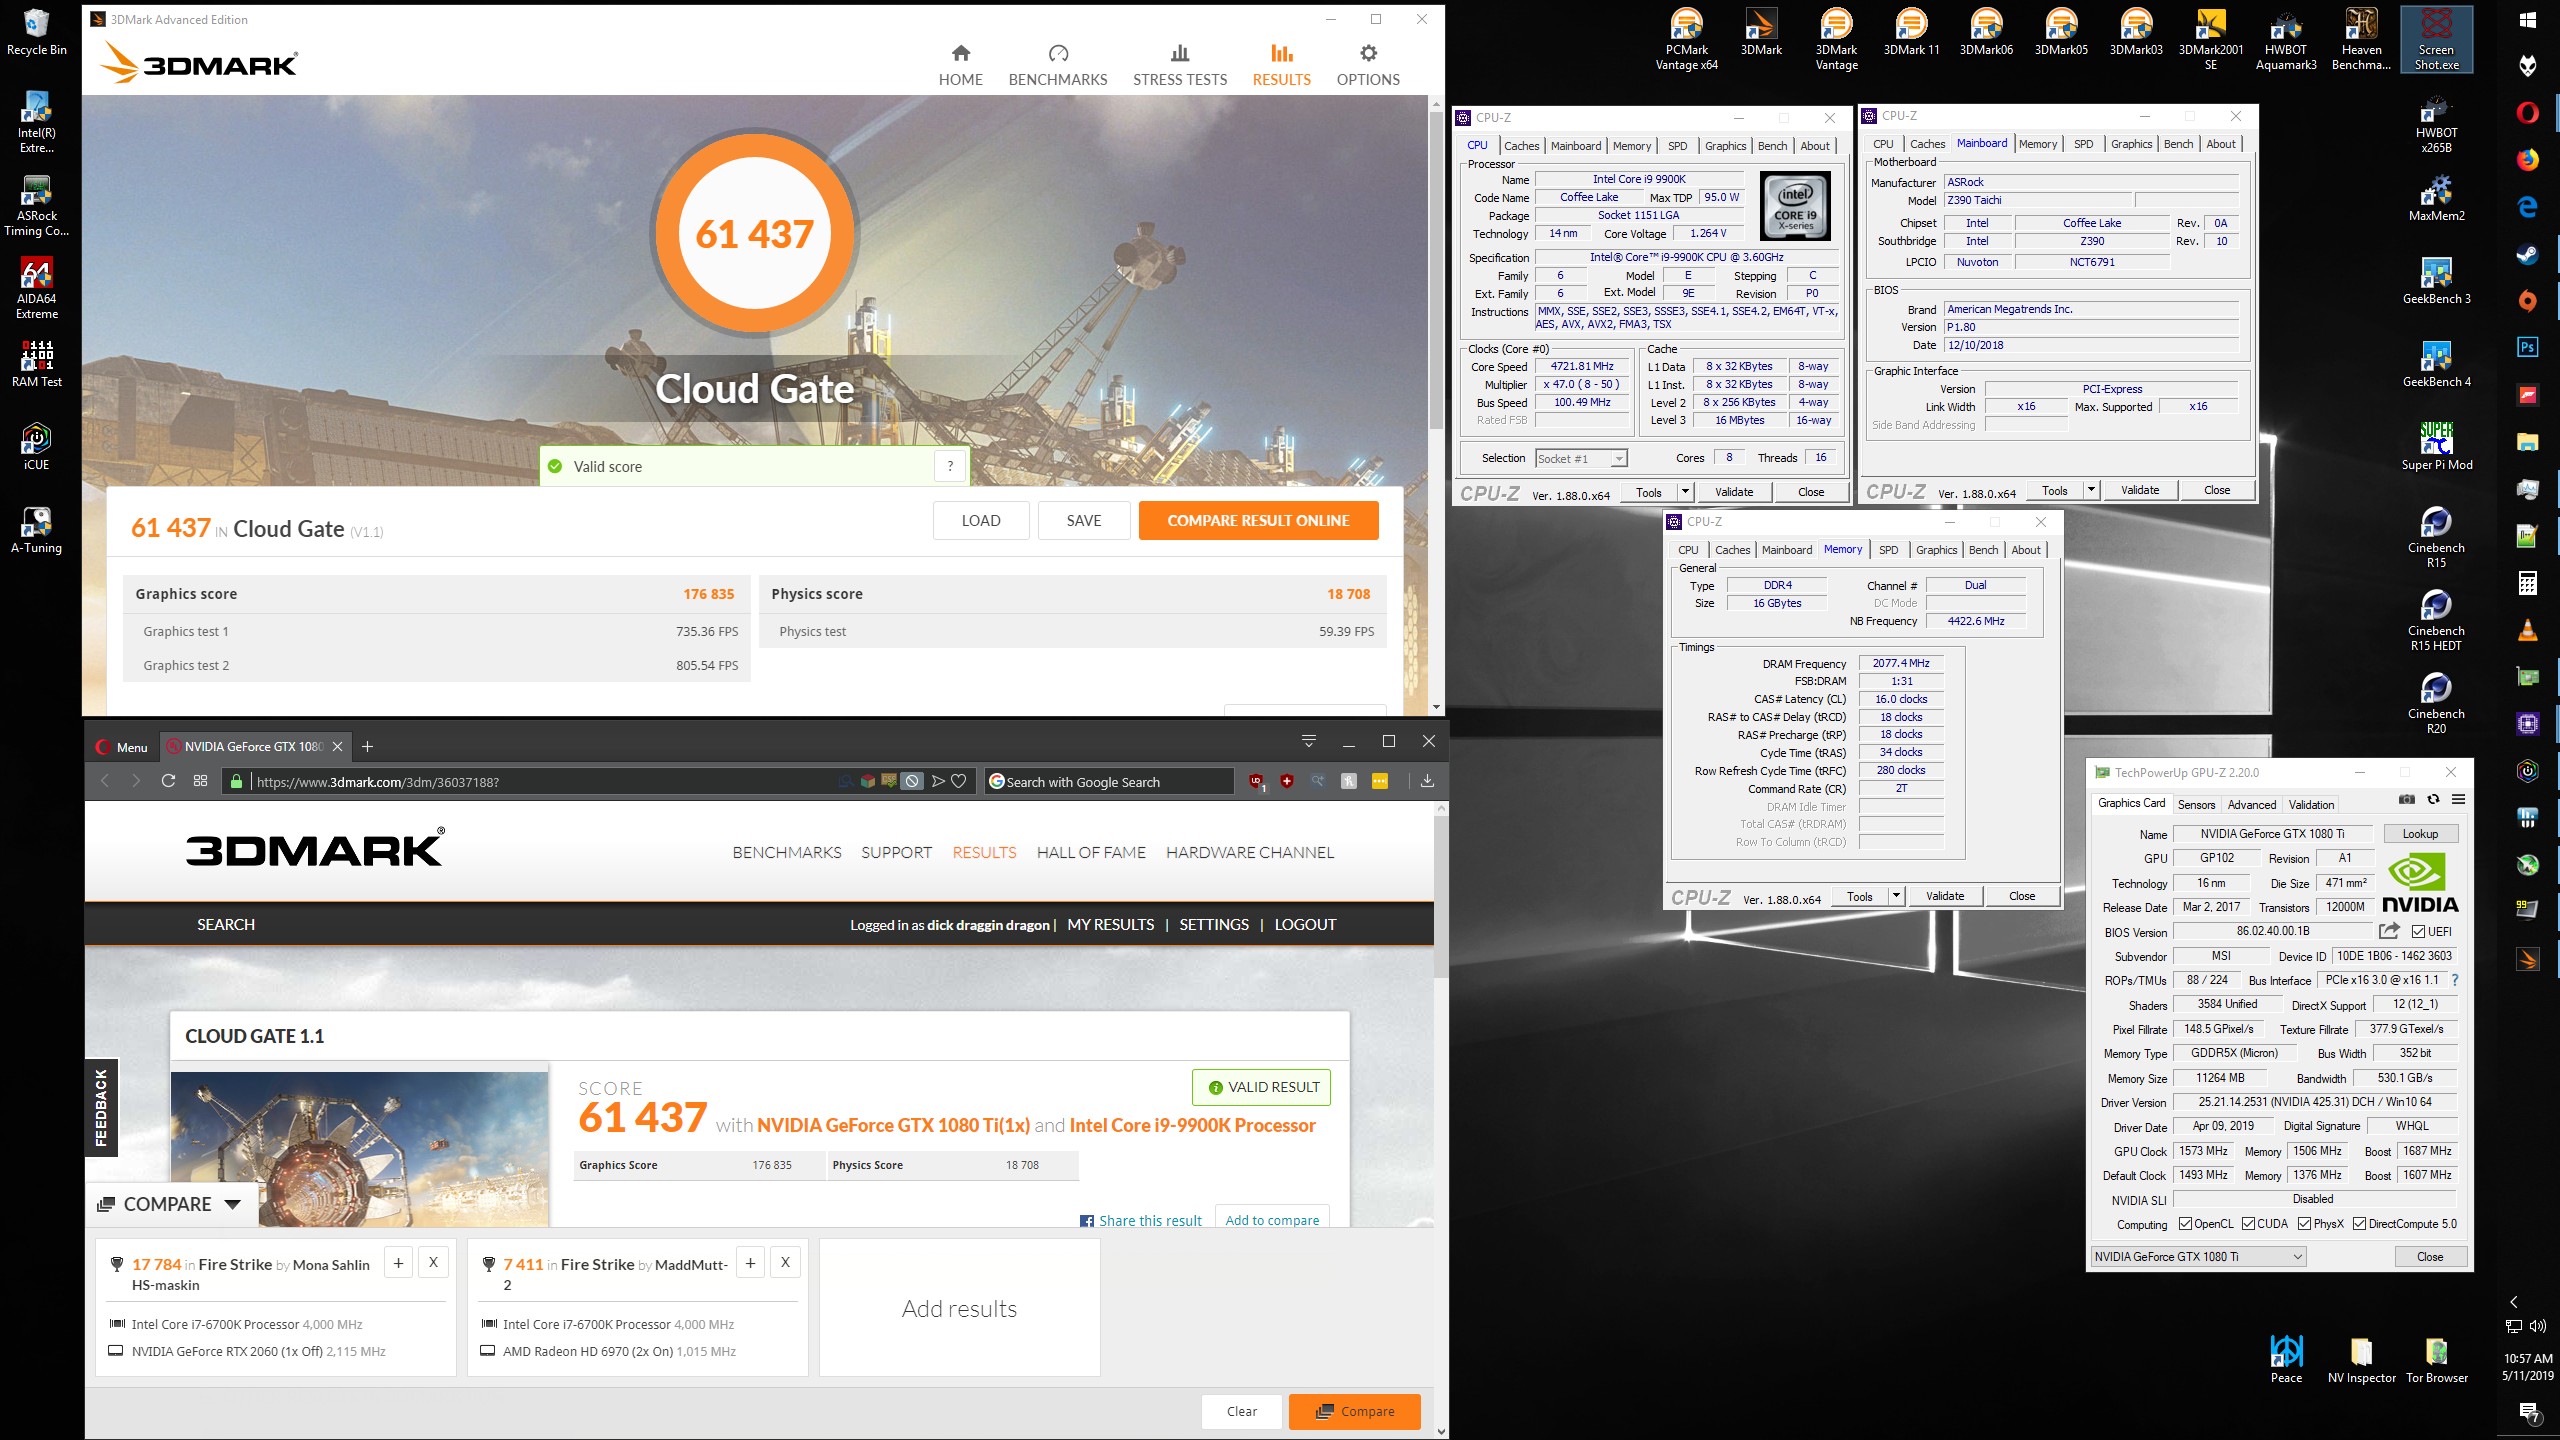Click the Windows Start button
2560x1440 pixels.
click(2527, 20)
